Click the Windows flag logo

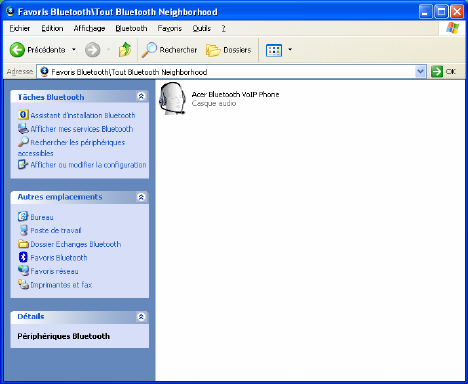[x=453, y=28]
